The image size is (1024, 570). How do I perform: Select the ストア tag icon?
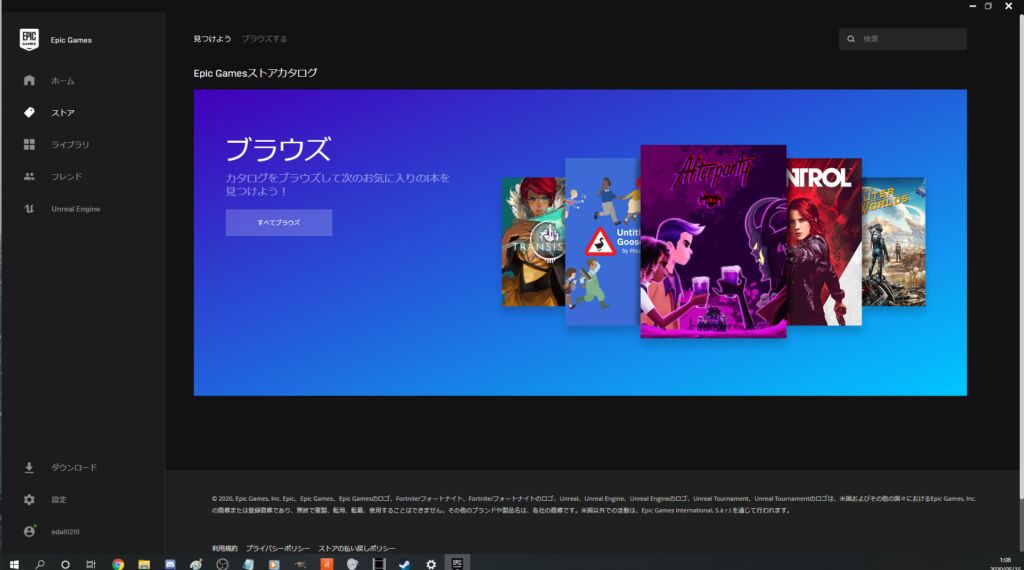(29, 112)
